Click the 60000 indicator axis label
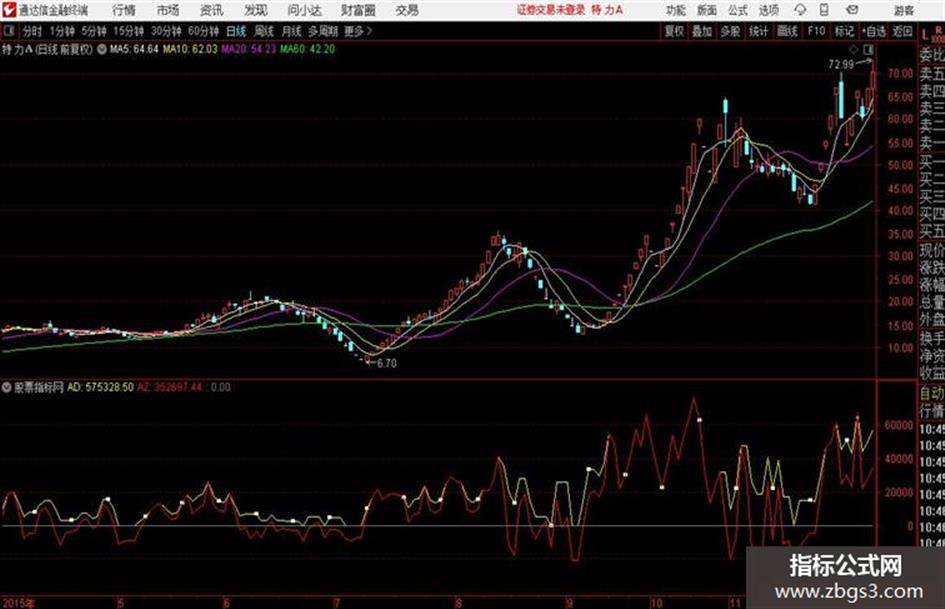This screenshot has height=609, width=945. (899, 425)
